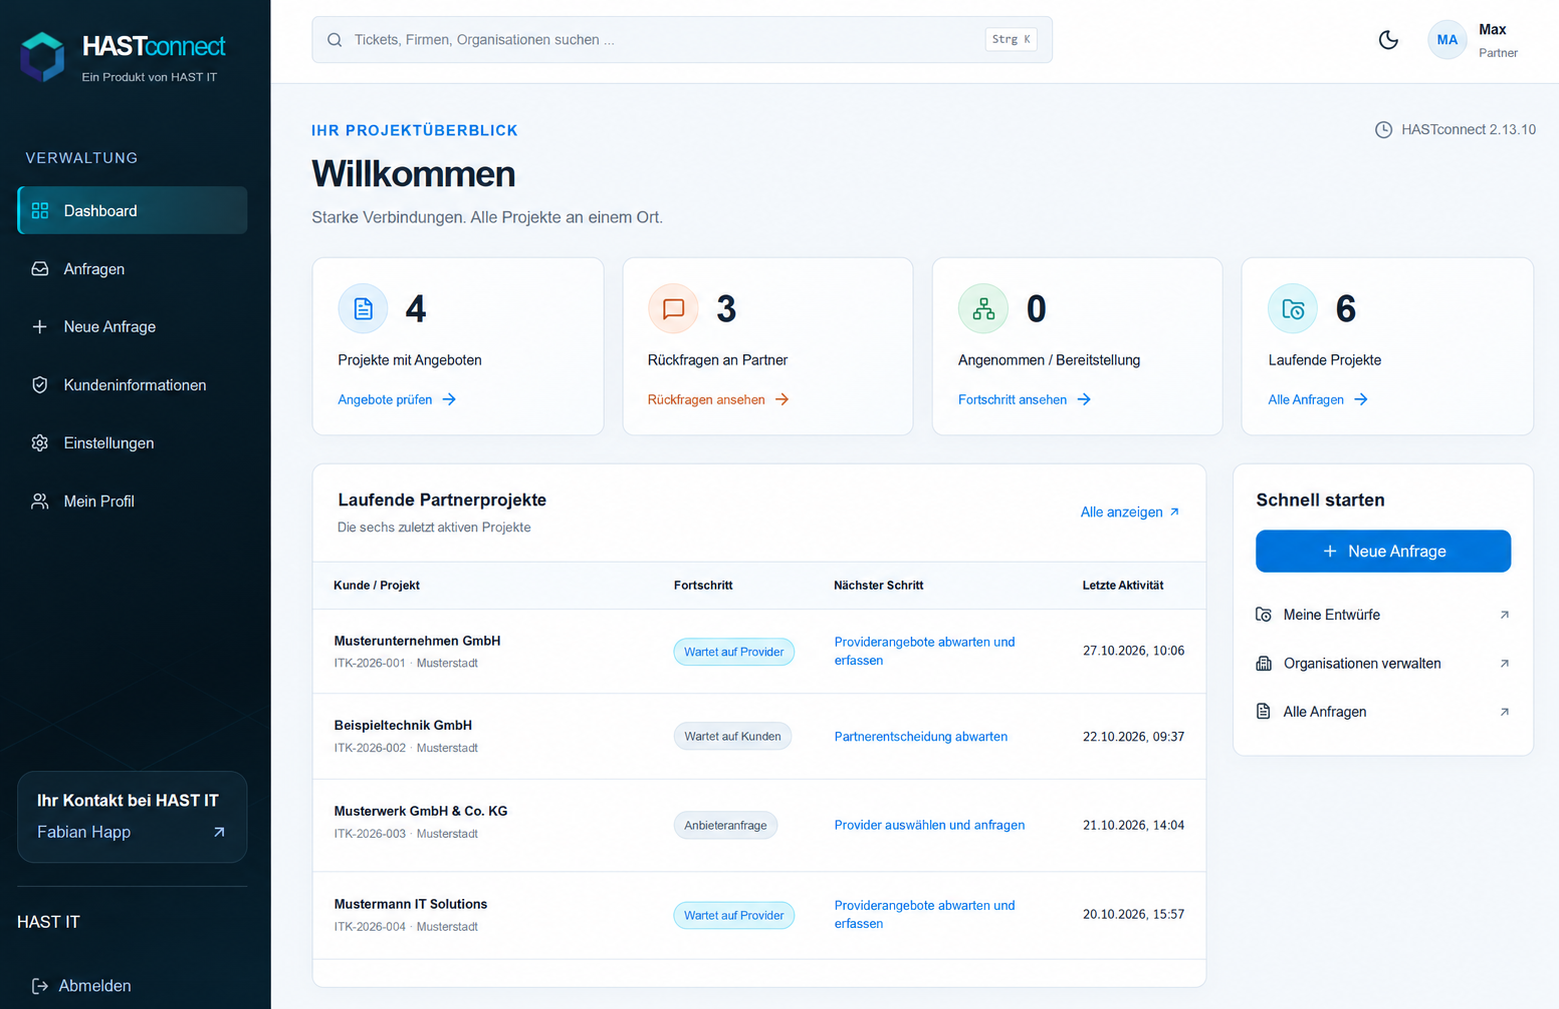Image resolution: width=1559 pixels, height=1009 pixels.
Task: Open Anfragen in the sidebar
Action: pos(132,269)
